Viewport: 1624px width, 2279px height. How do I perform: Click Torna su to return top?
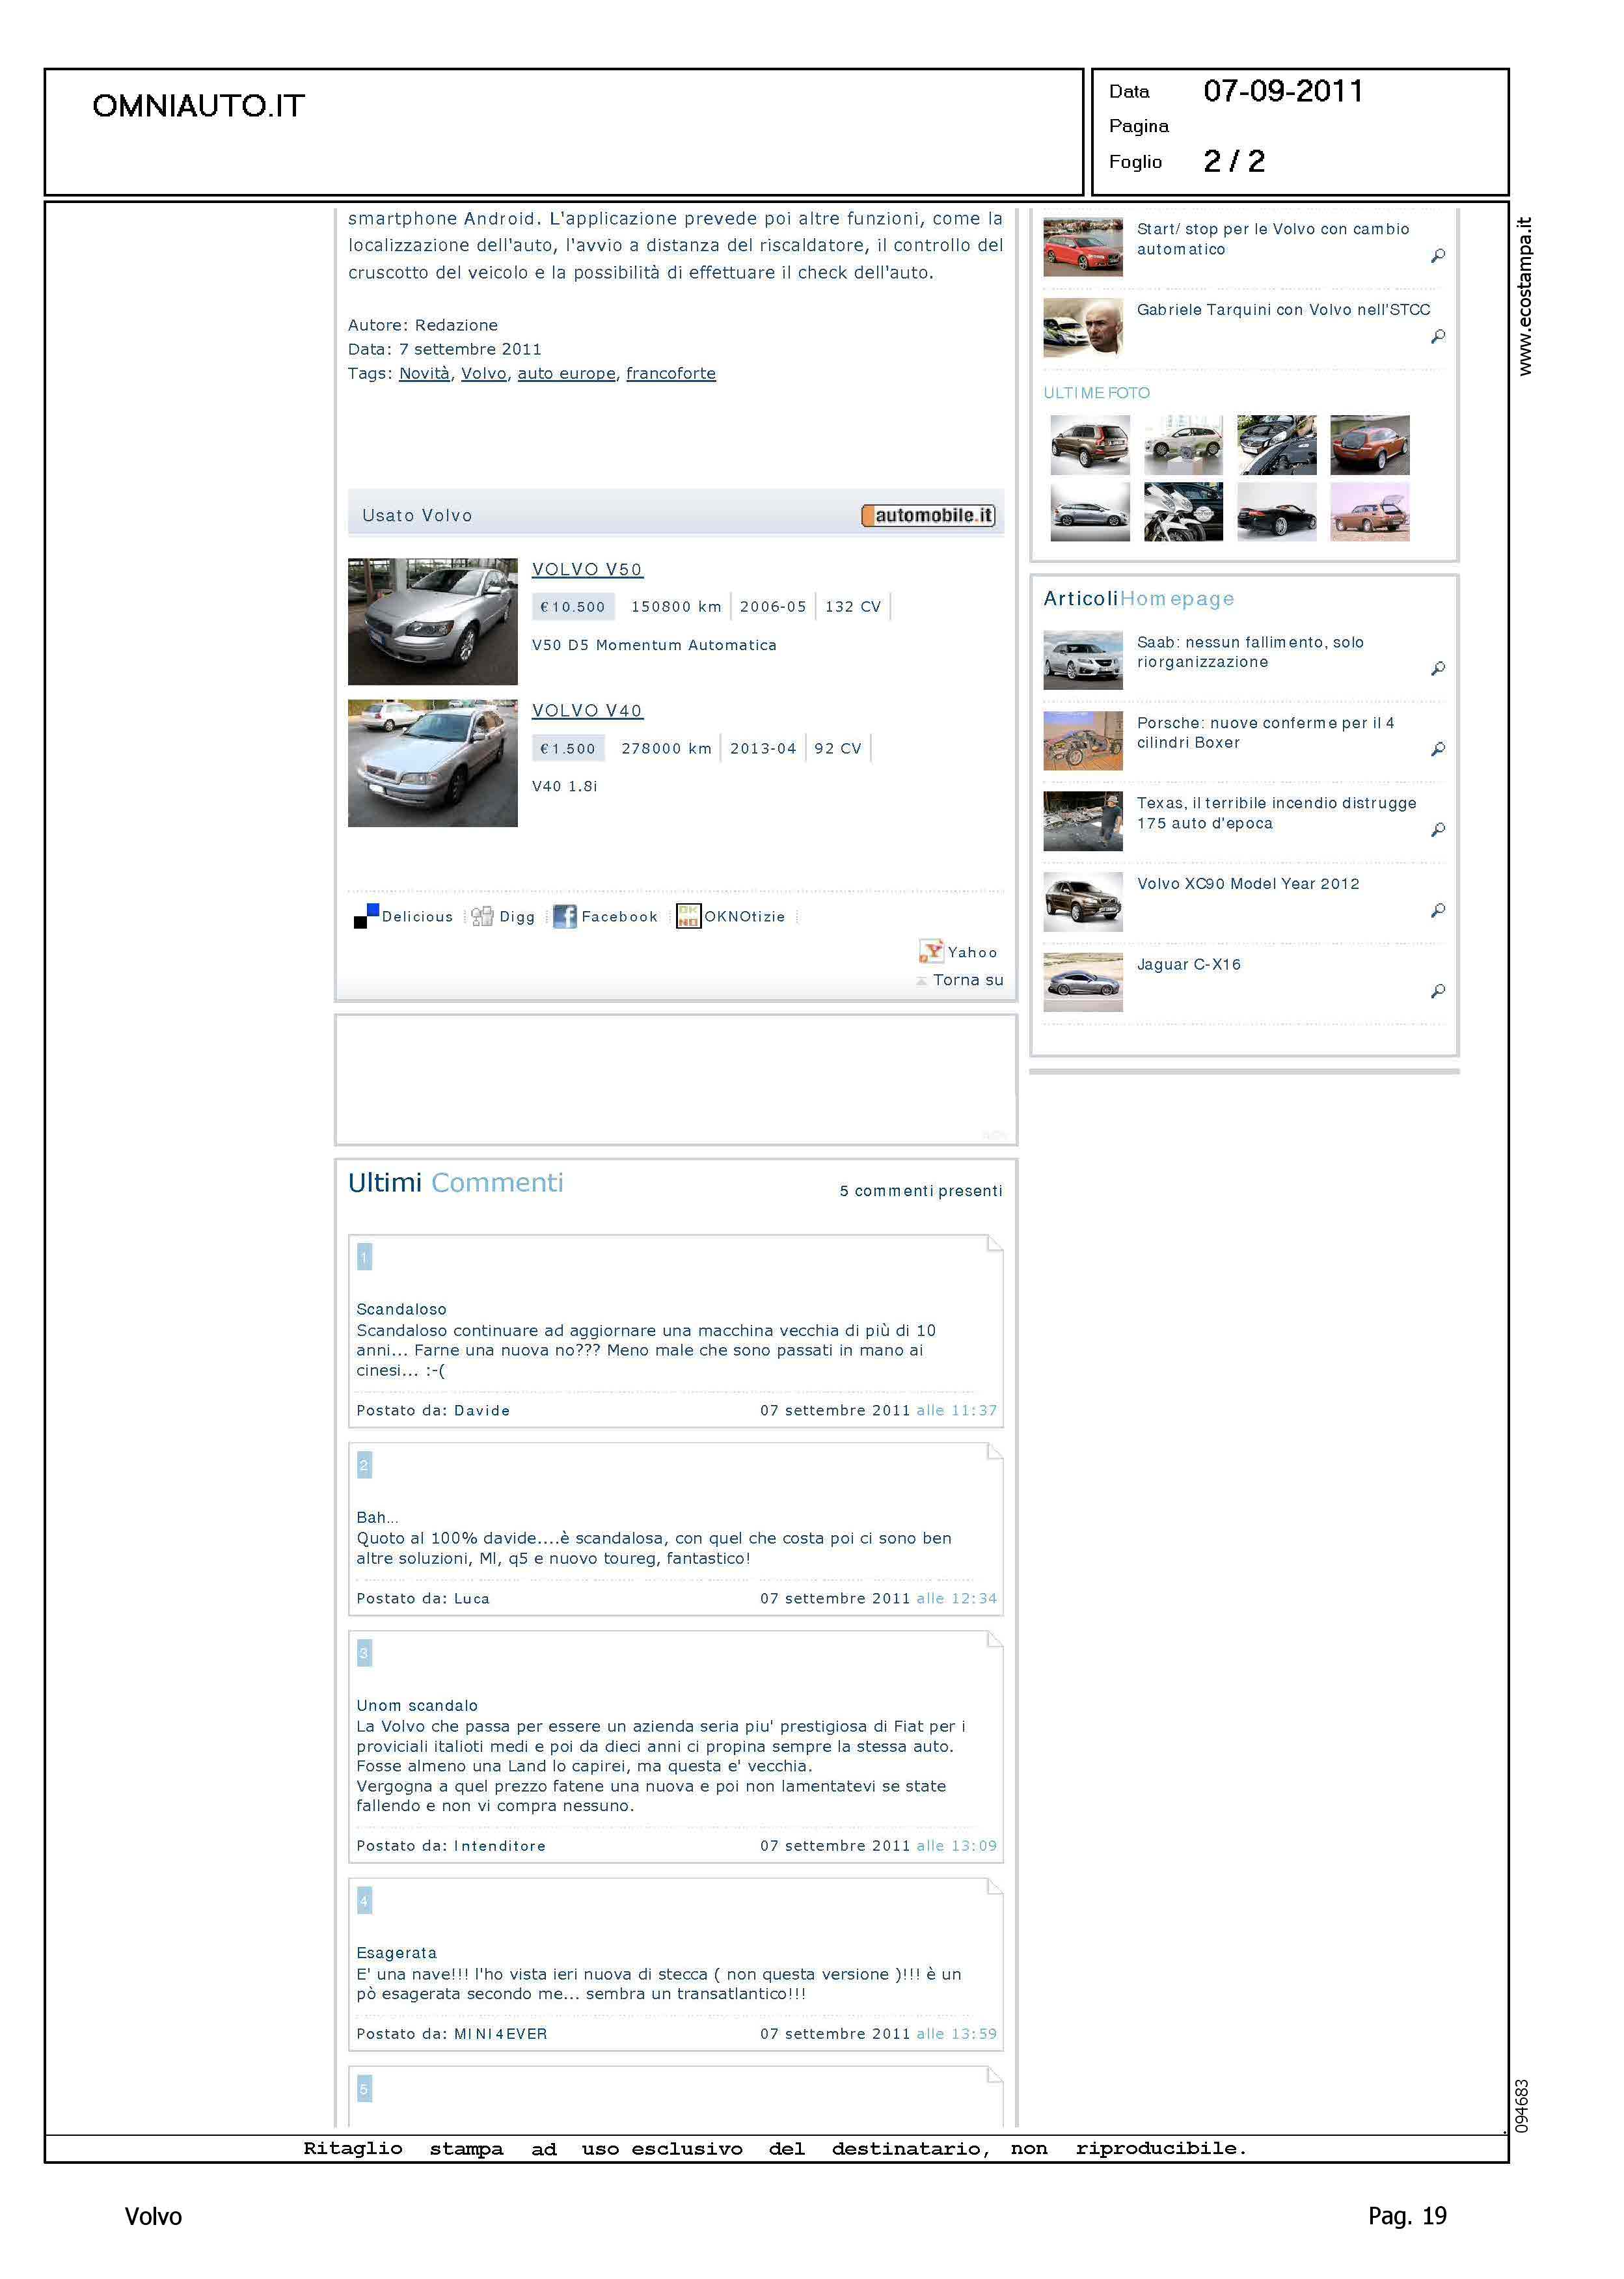tap(967, 981)
